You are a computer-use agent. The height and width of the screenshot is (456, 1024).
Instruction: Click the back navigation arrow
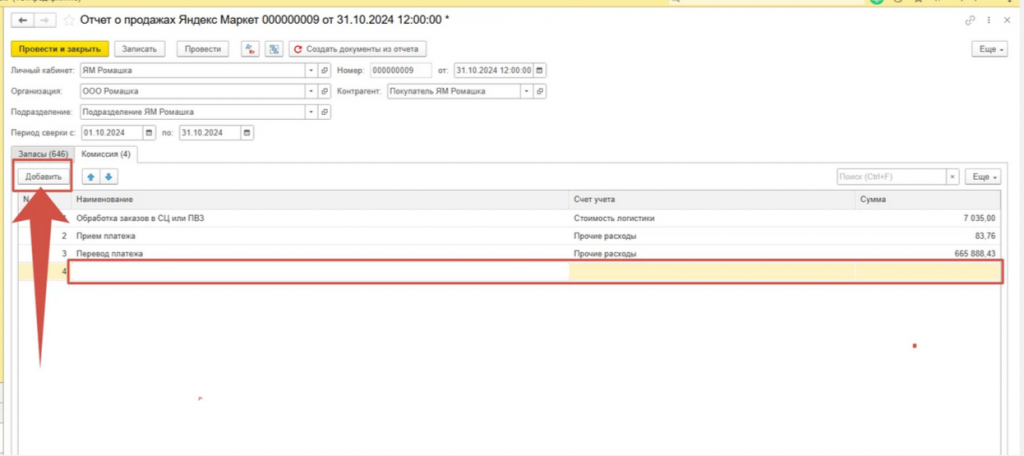(x=20, y=20)
